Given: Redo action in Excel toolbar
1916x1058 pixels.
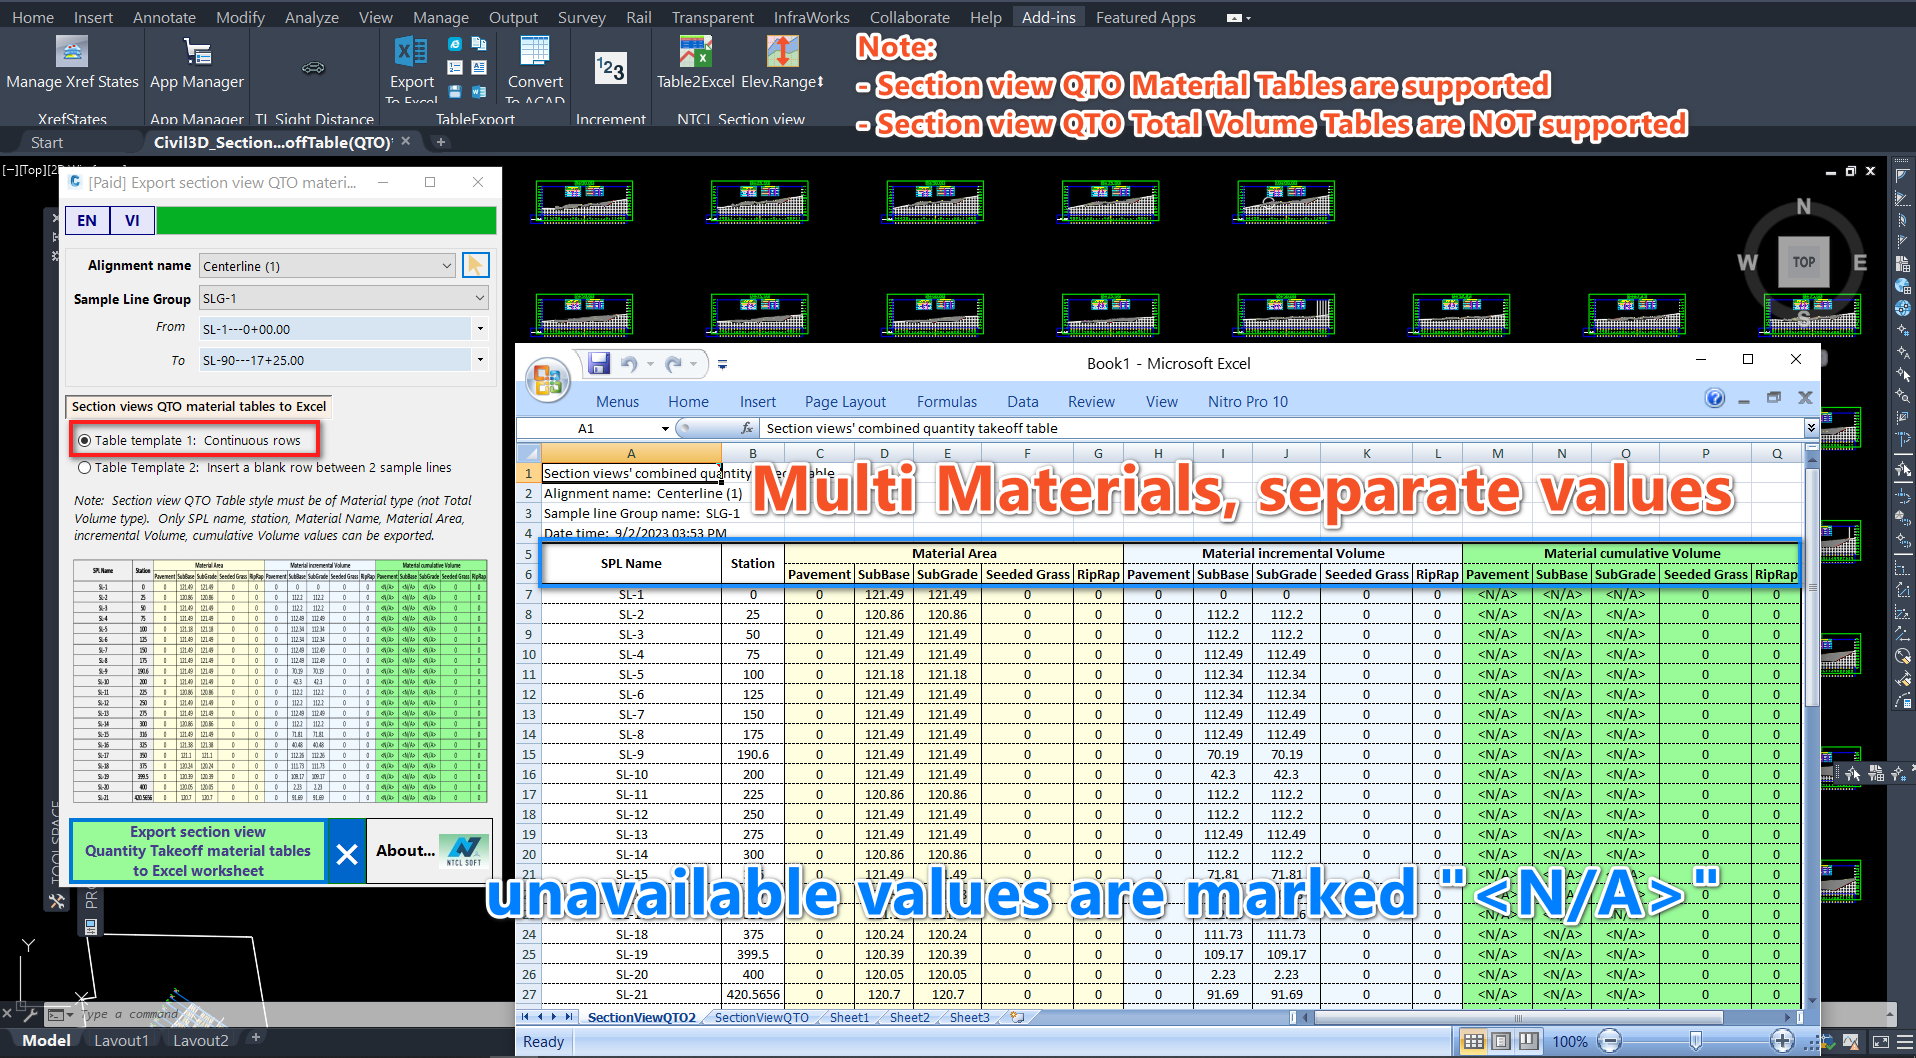Looking at the screenshot, I should [x=673, y=364].
